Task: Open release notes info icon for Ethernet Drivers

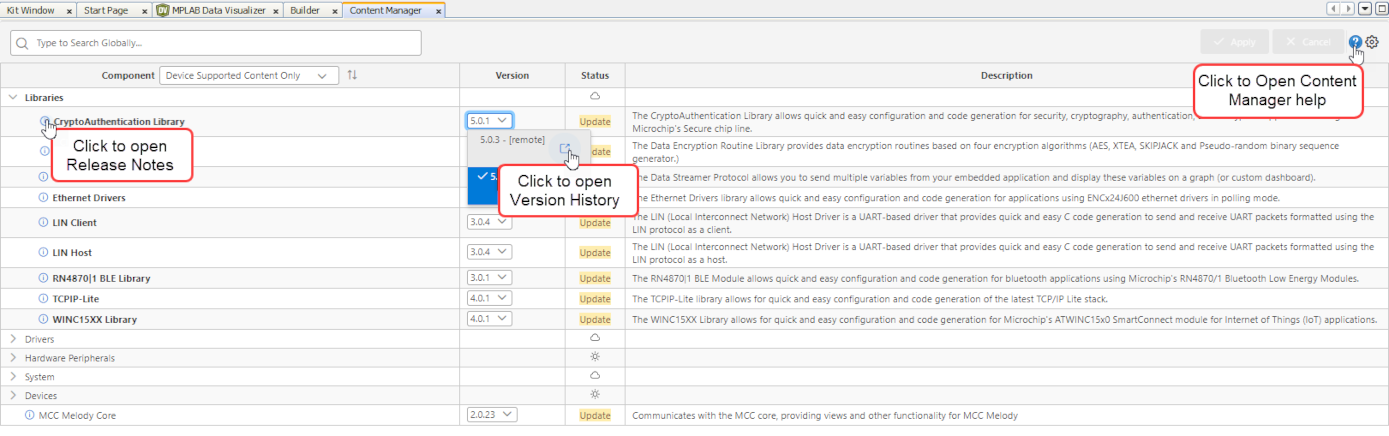Action: tap(43, 198)
